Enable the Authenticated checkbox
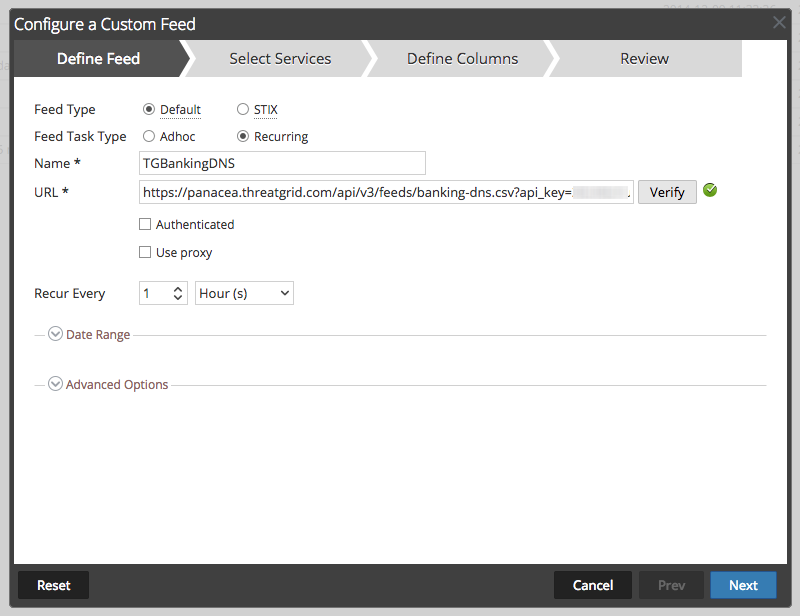Screen dimensions: 800x616 coord(146,225)
